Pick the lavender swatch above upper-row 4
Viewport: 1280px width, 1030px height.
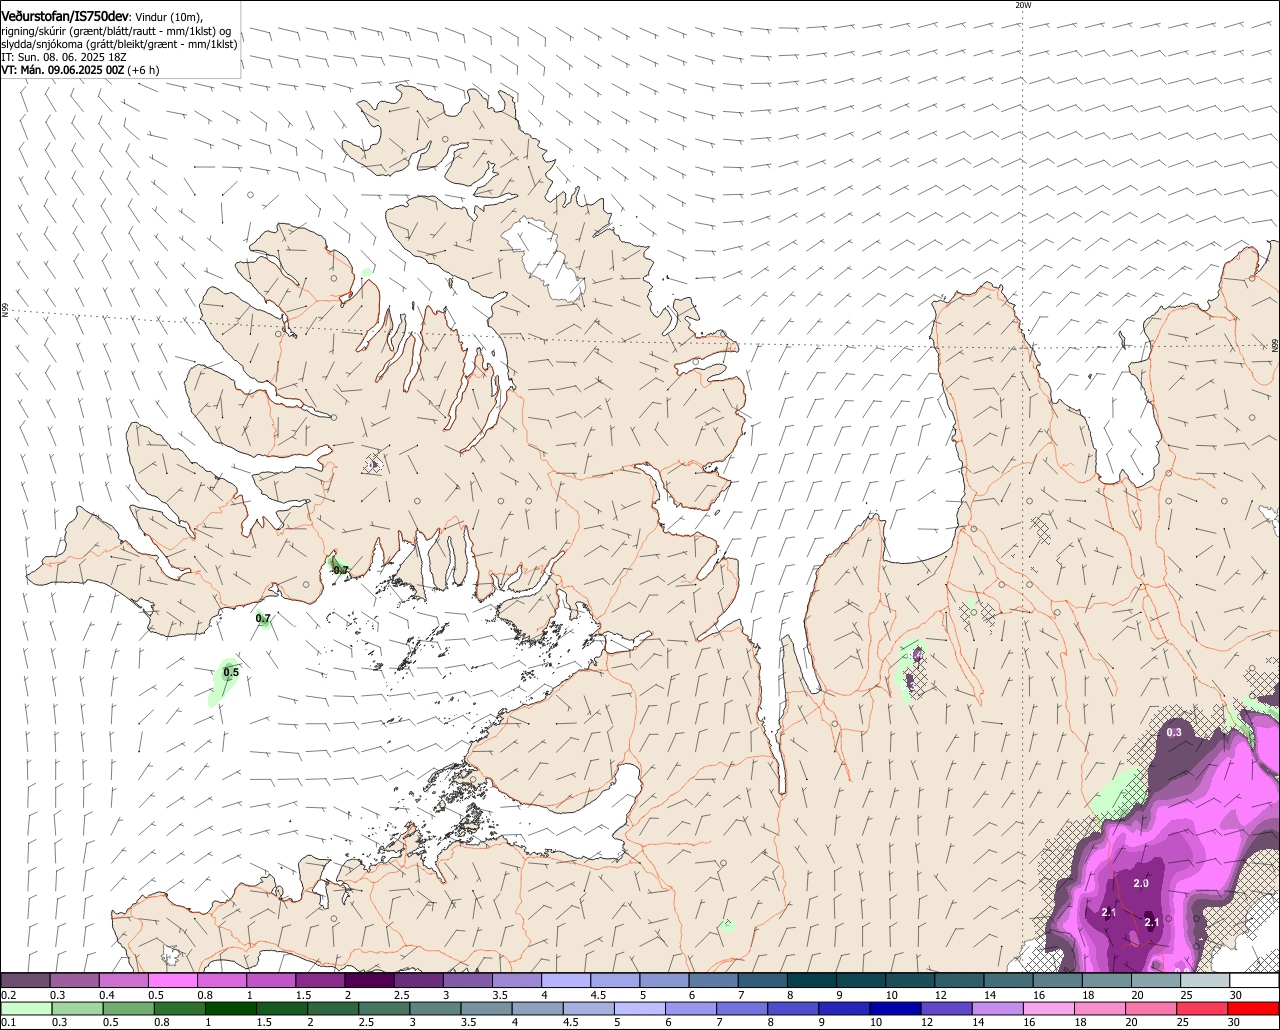(x=566, y=981)
